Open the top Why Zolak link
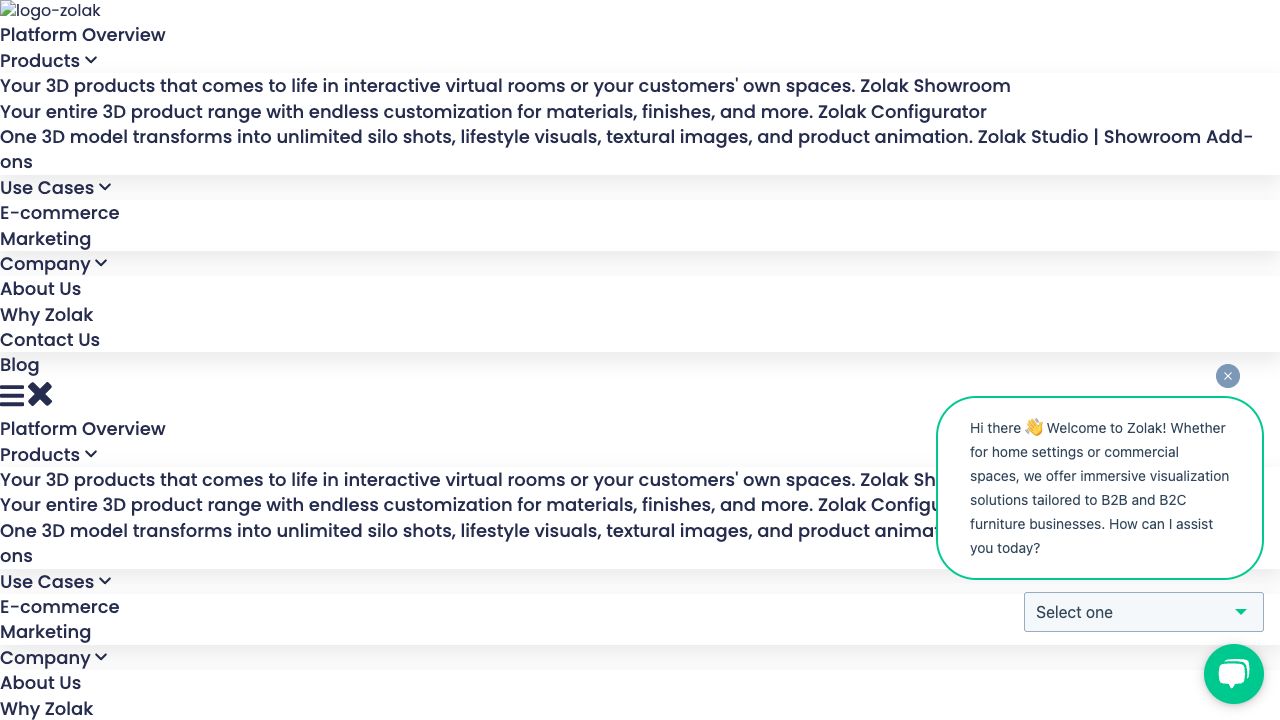Viewport: 1280px width, 720px height. coord(47,315)
